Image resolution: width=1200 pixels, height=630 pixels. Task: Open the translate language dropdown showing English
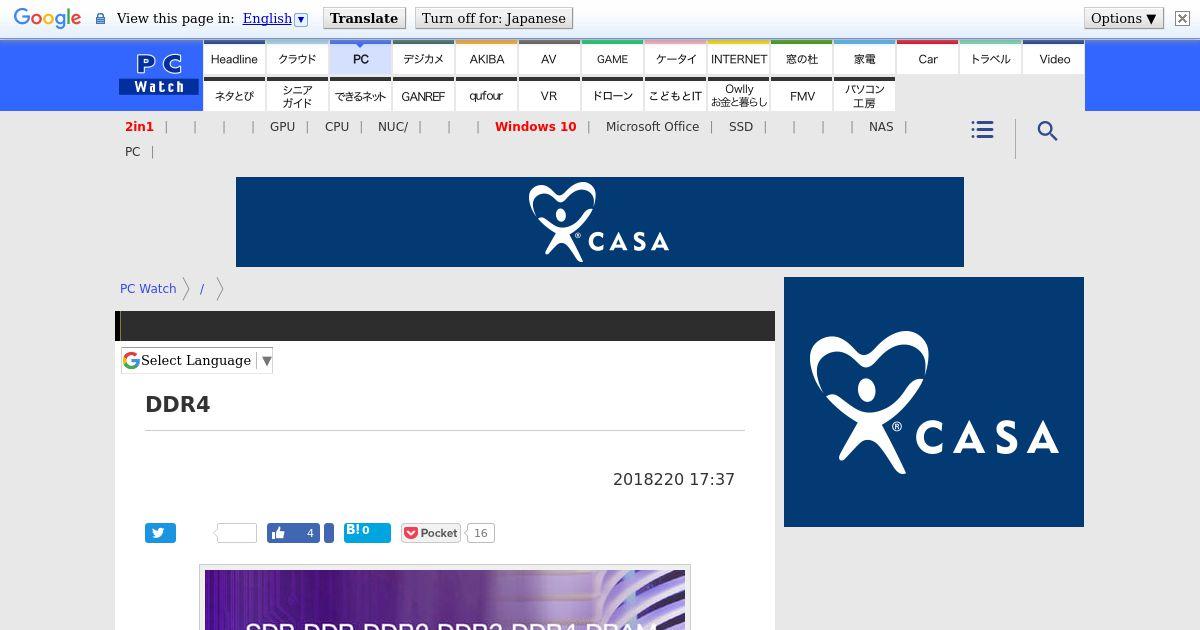click(x=275, y=18)
